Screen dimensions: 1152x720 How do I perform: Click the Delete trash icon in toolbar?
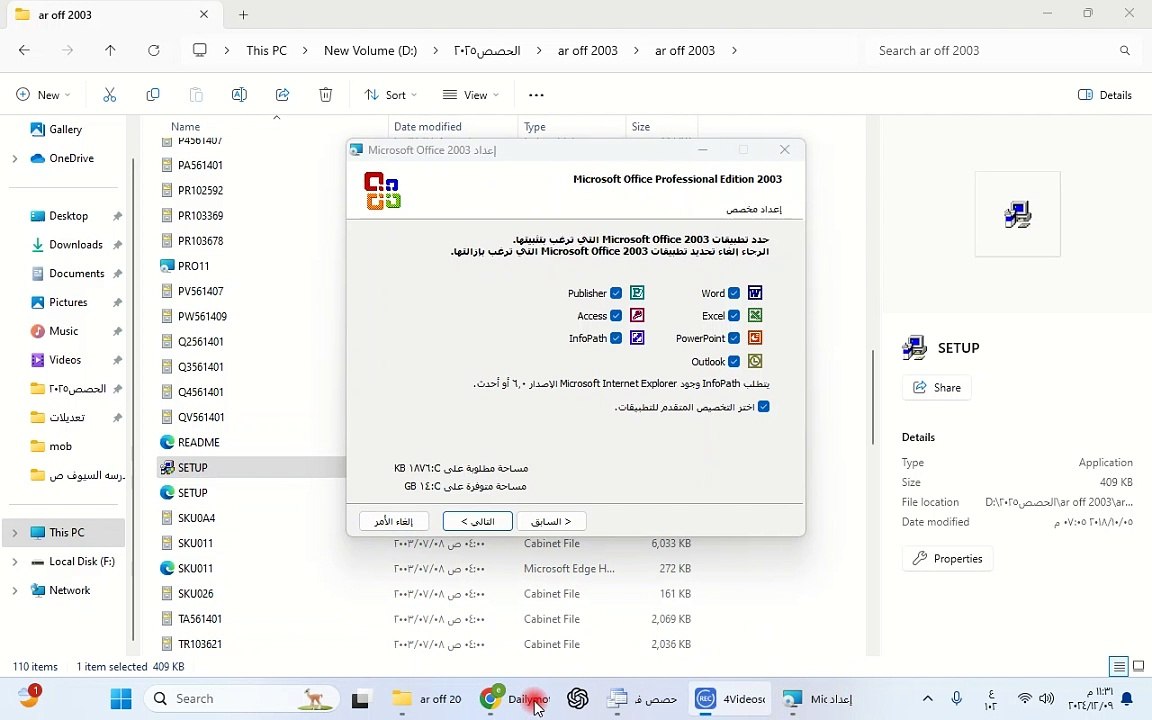(x=325, y=95)
